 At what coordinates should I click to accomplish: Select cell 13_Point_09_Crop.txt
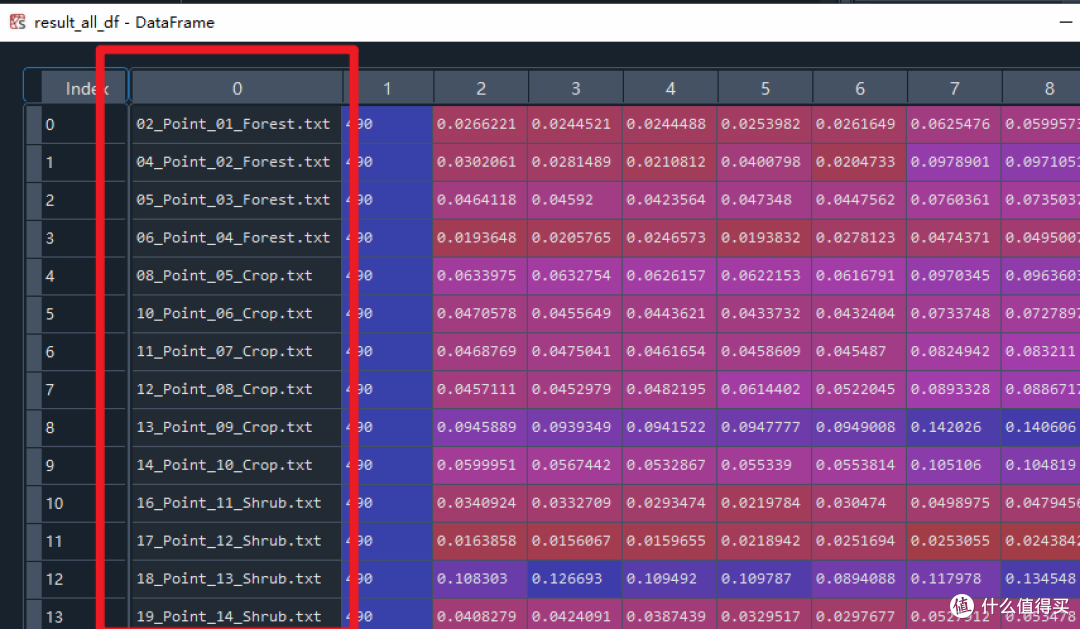coord(237,428)
